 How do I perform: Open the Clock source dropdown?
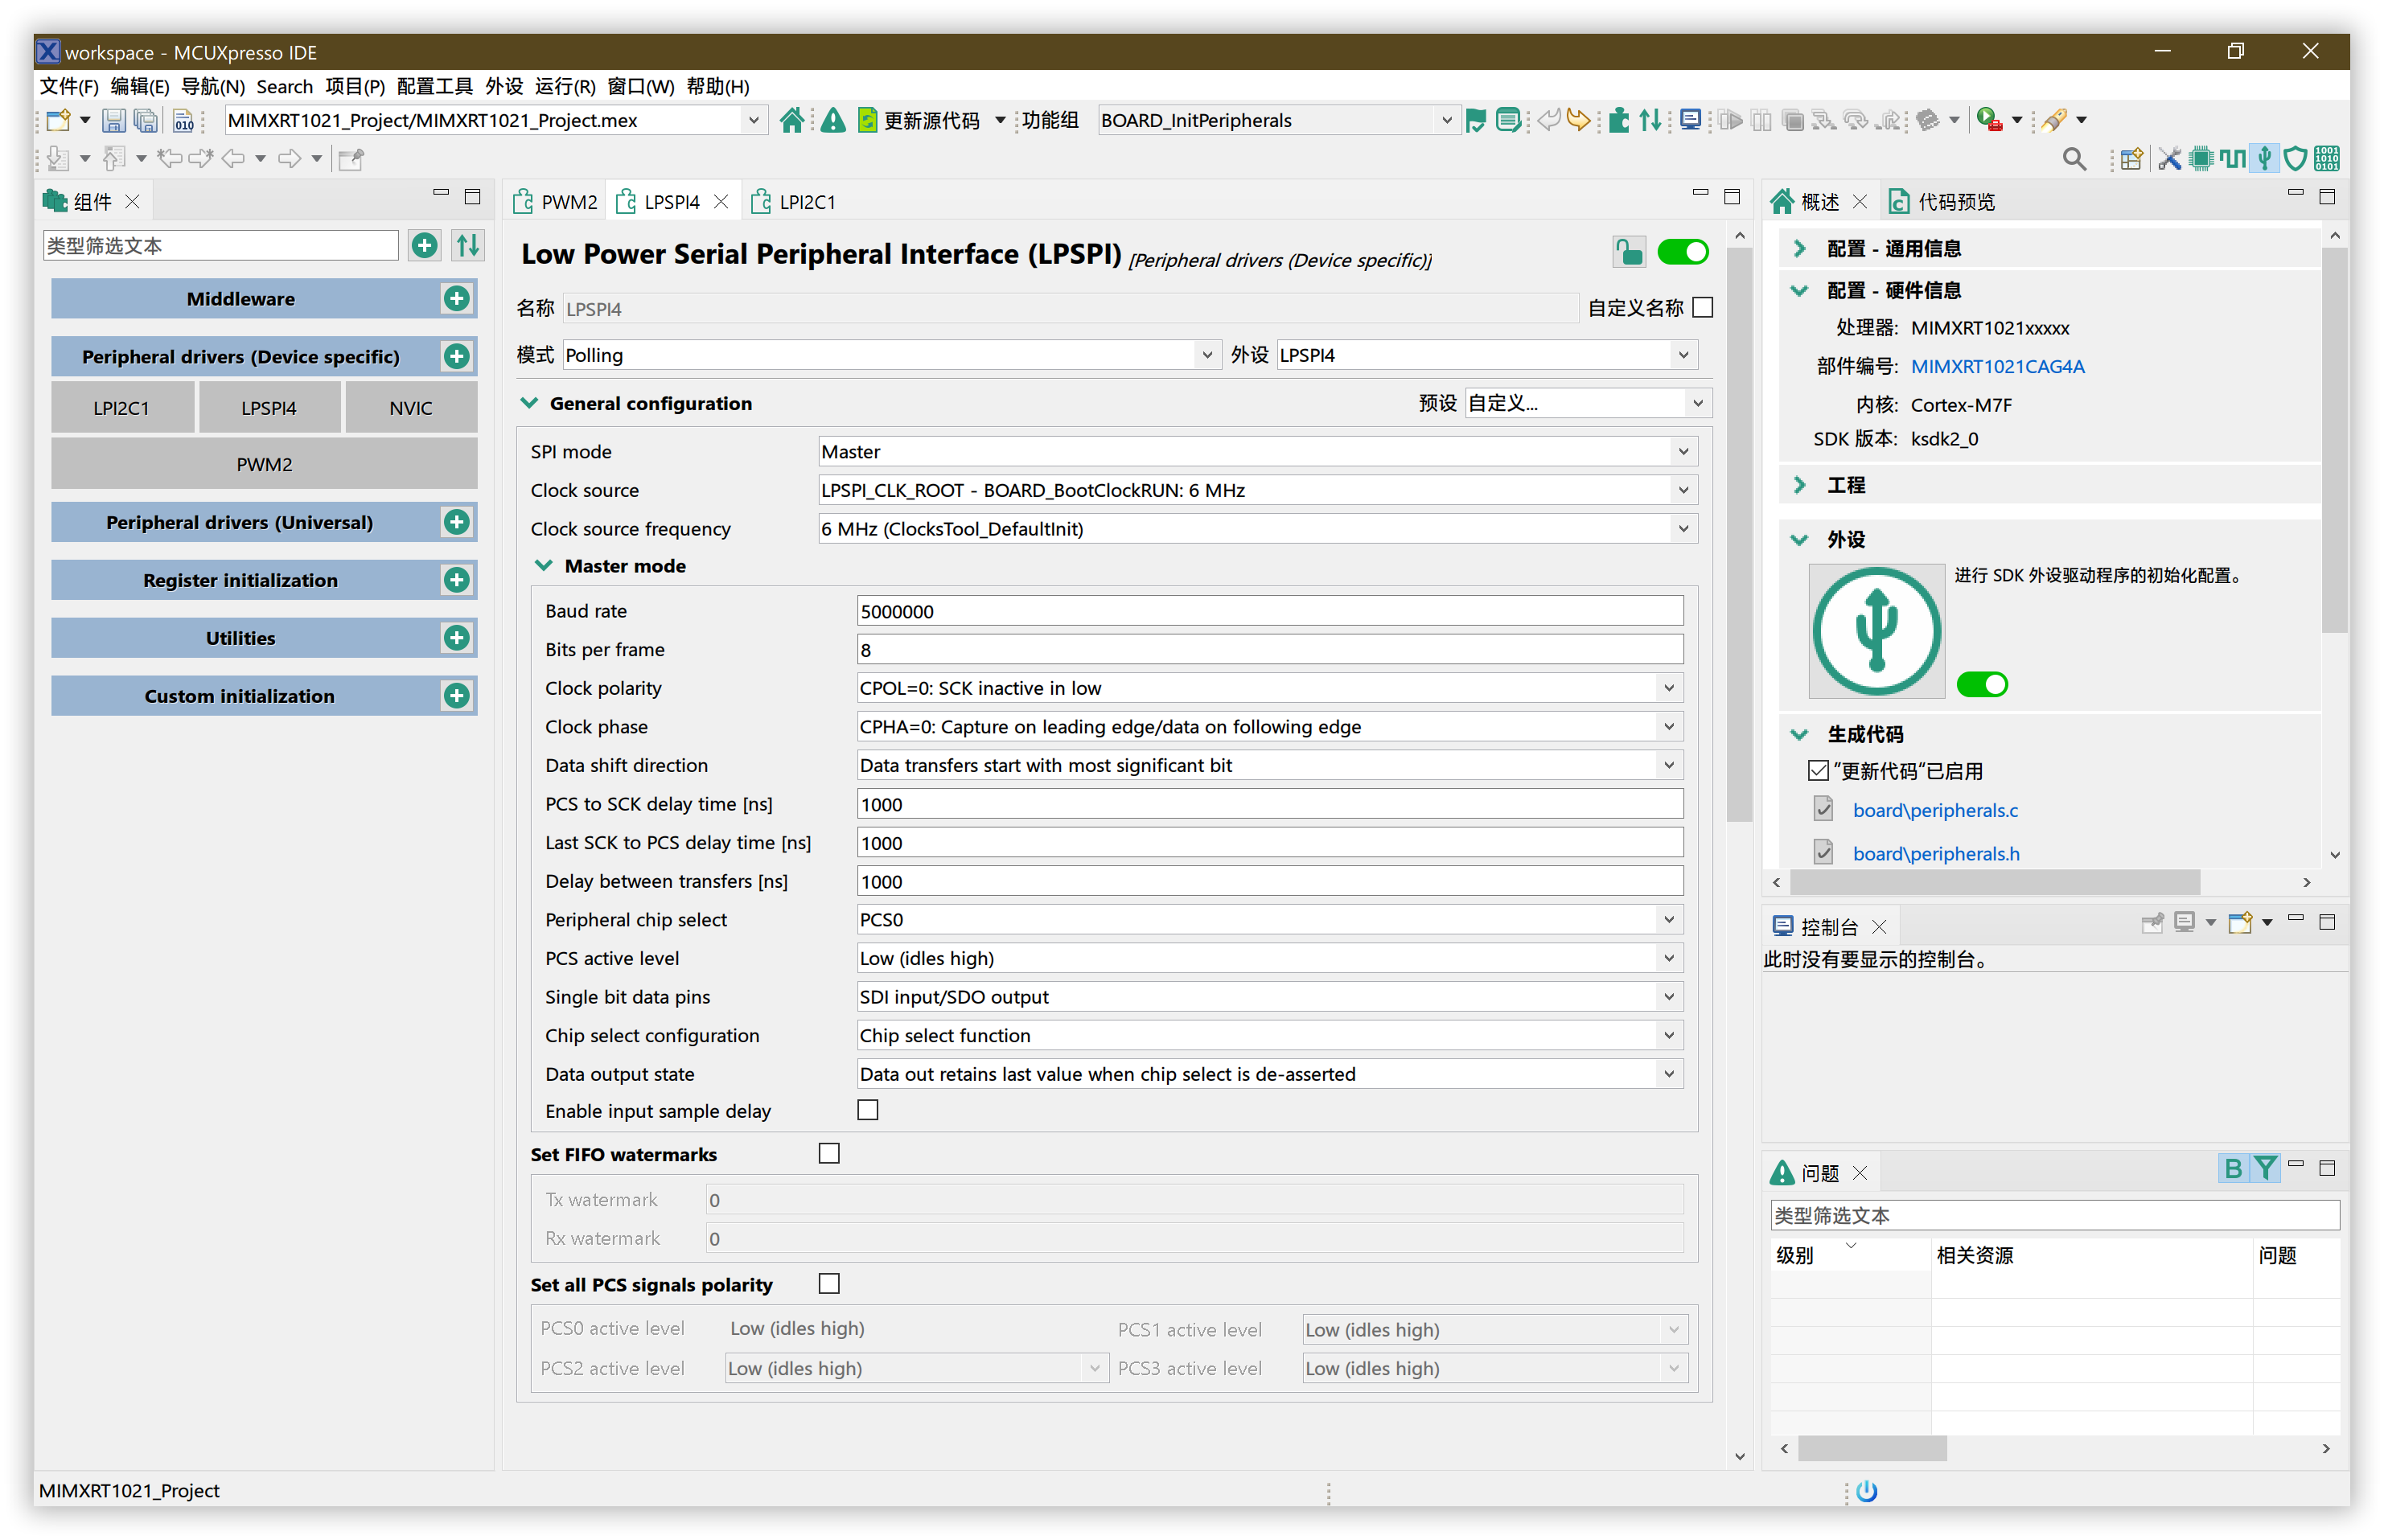coord(1257,490)
